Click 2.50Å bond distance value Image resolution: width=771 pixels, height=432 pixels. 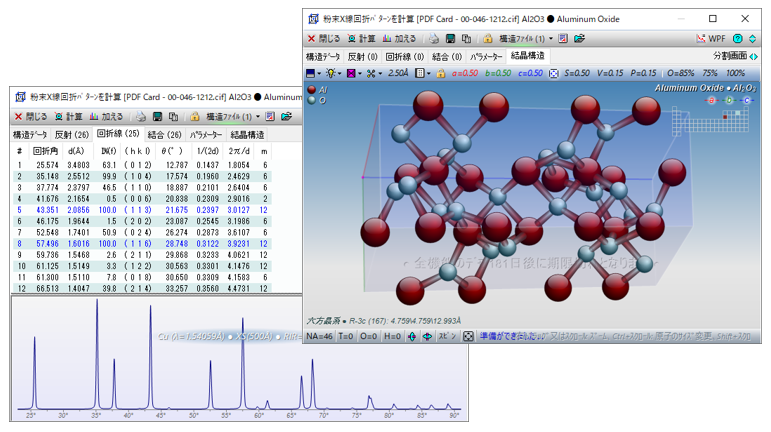tap(398, 73)
